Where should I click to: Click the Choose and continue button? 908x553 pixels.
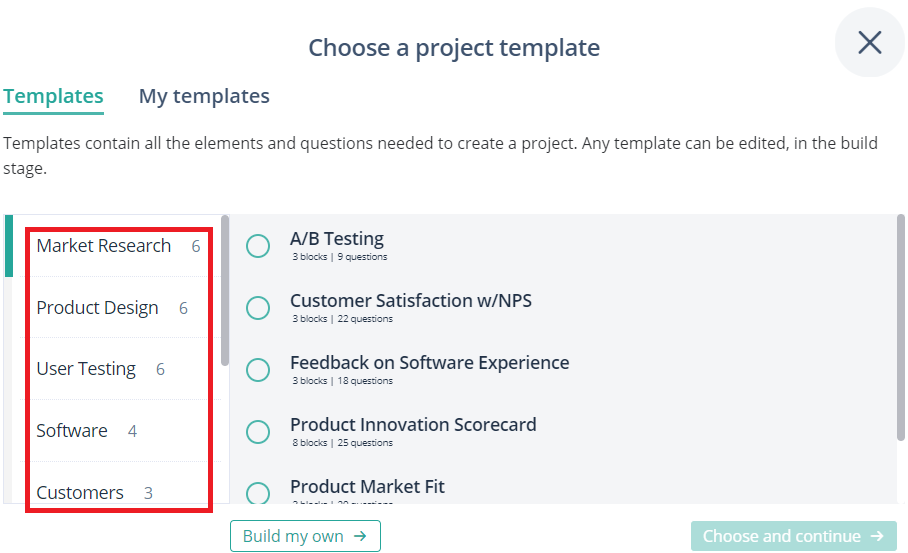793,536
